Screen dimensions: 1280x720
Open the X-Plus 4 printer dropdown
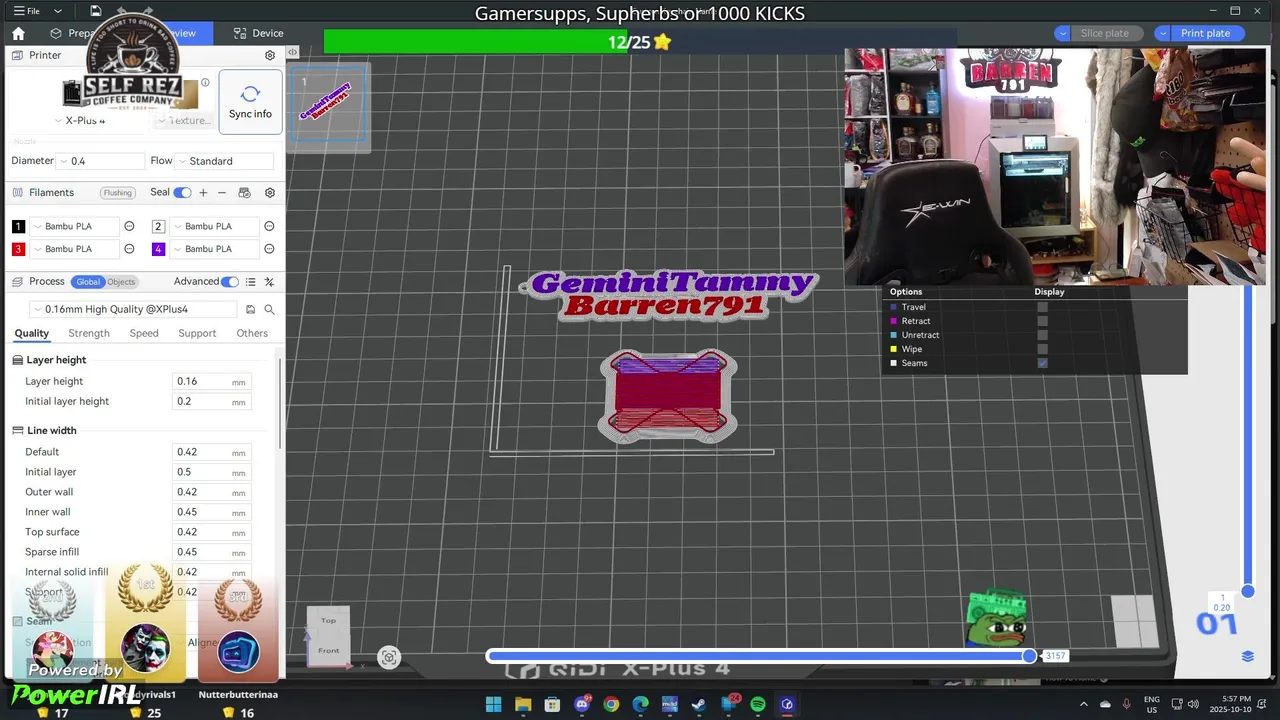[x=81, y=120]
